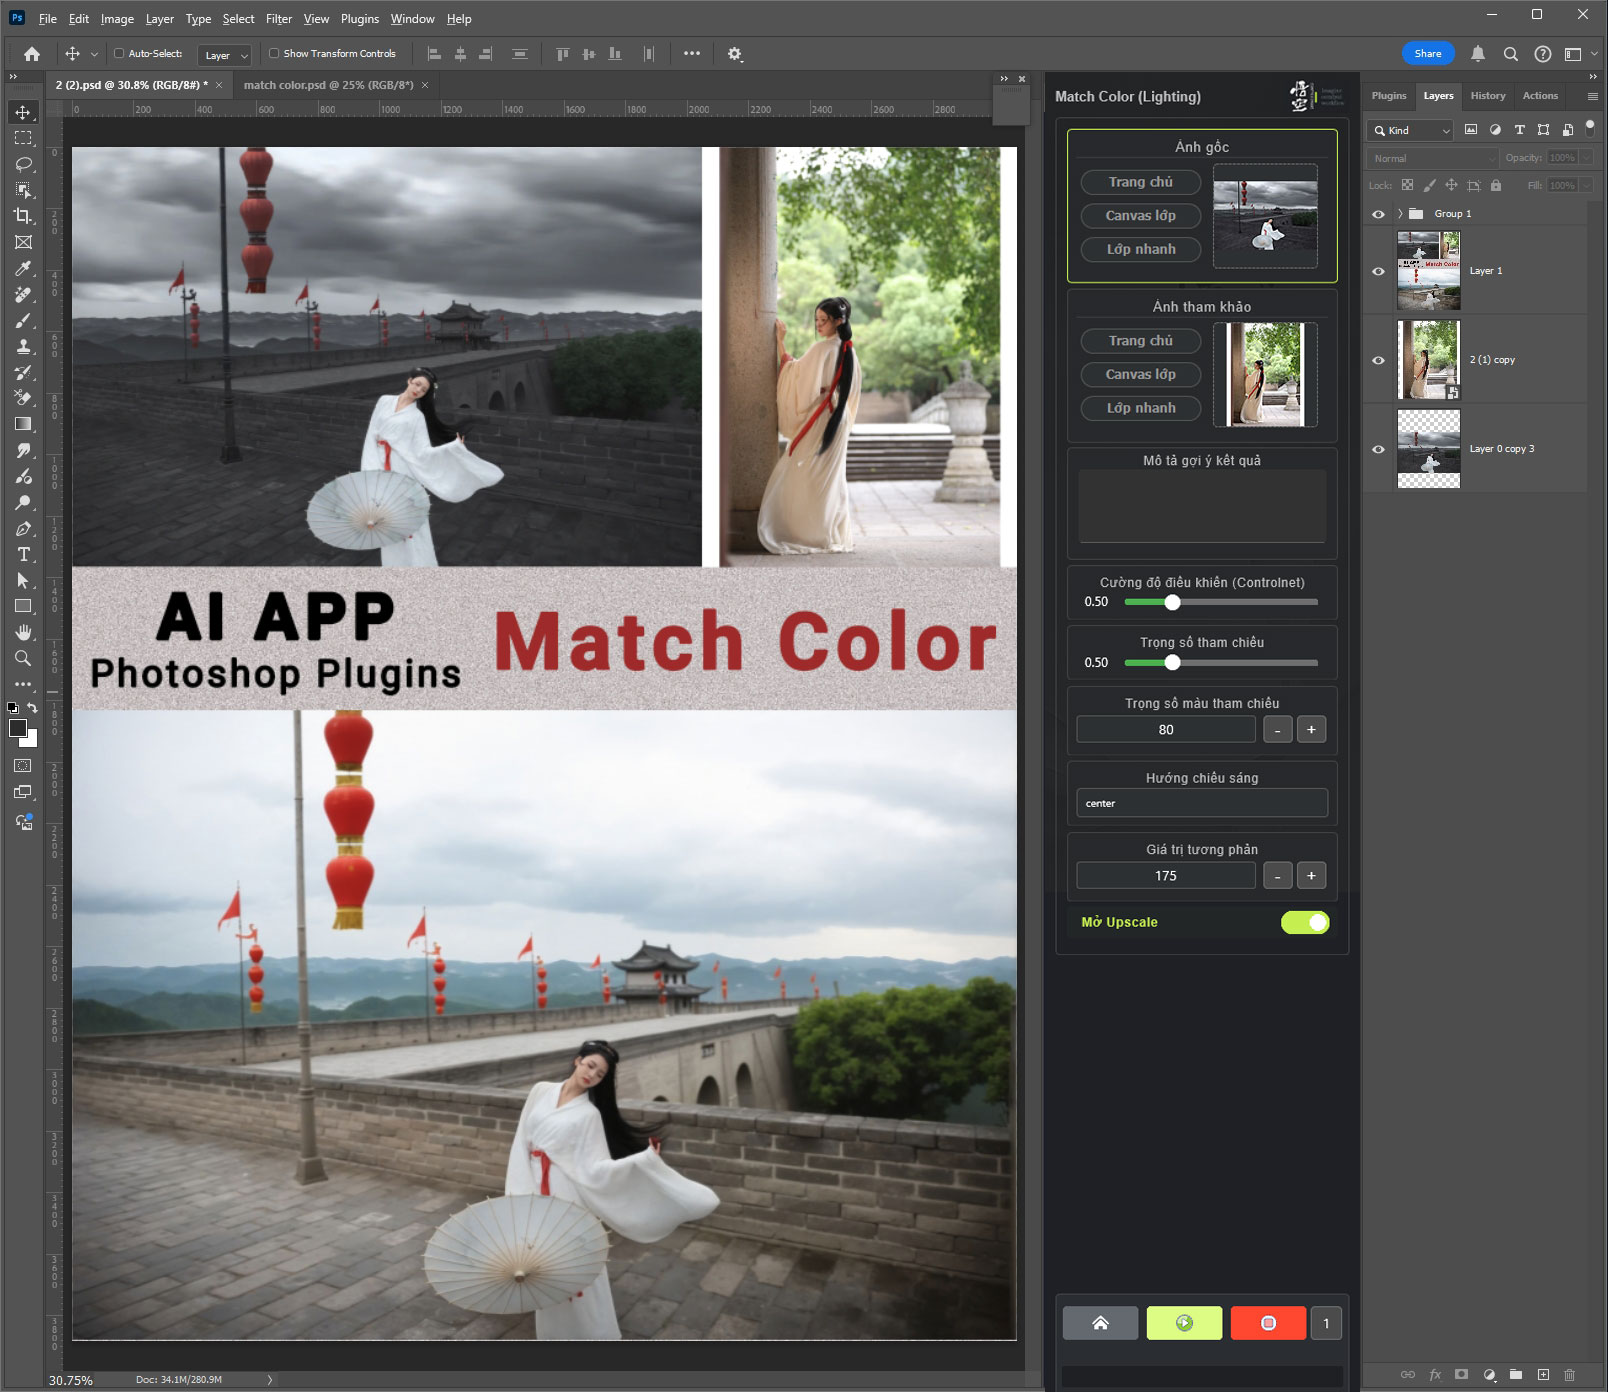The height and width of the screenshot is (1392, 1608).
Task: Toggle the Mở Upscale switch
Action: [1305, 922]
